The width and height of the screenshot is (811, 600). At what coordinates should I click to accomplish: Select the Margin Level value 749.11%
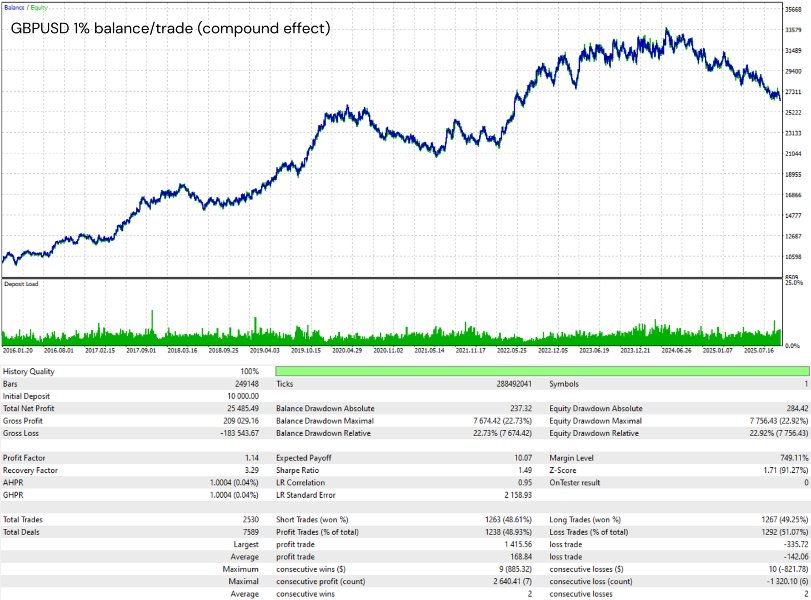(794, 458)
